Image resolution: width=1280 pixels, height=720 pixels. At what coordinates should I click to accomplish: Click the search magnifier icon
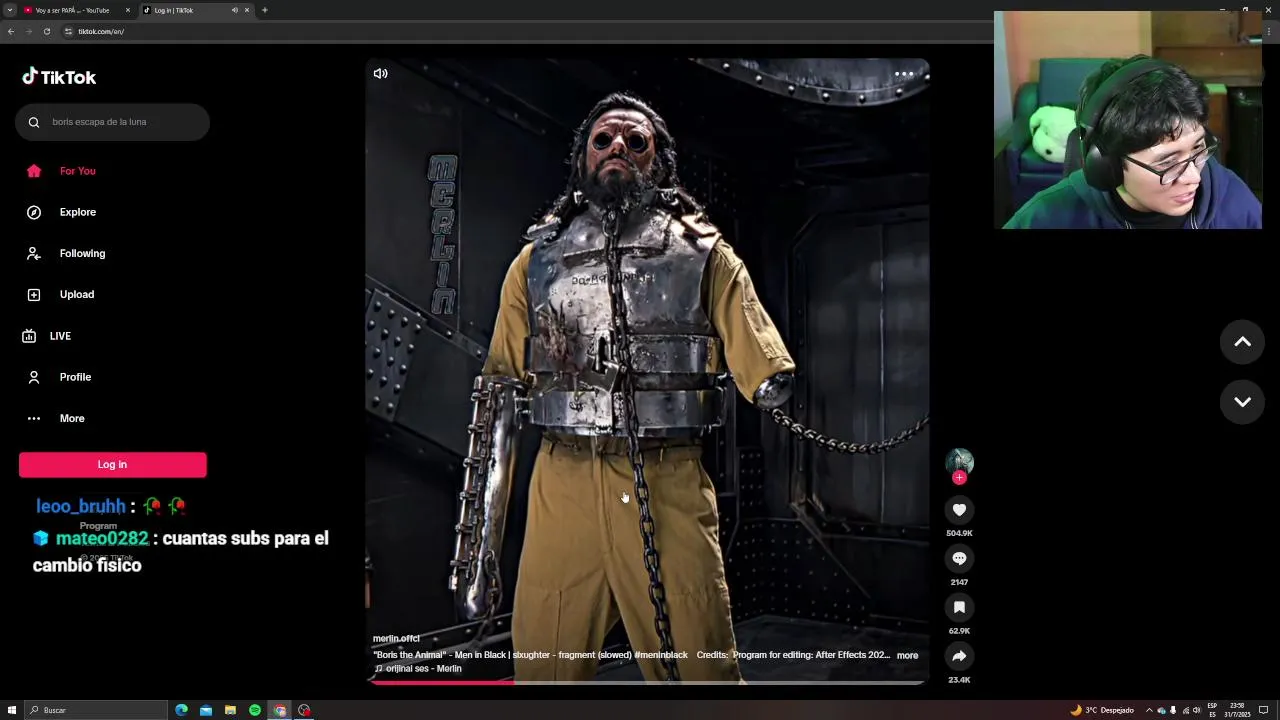pyautogui.click(x=34, y=122)
